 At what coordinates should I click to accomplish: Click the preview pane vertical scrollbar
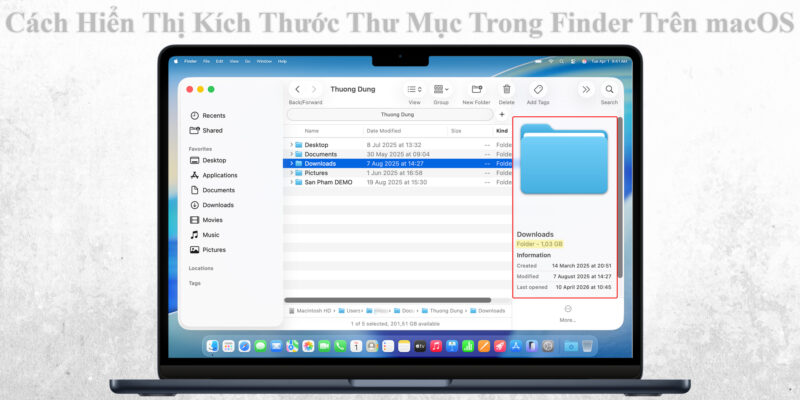620,197
